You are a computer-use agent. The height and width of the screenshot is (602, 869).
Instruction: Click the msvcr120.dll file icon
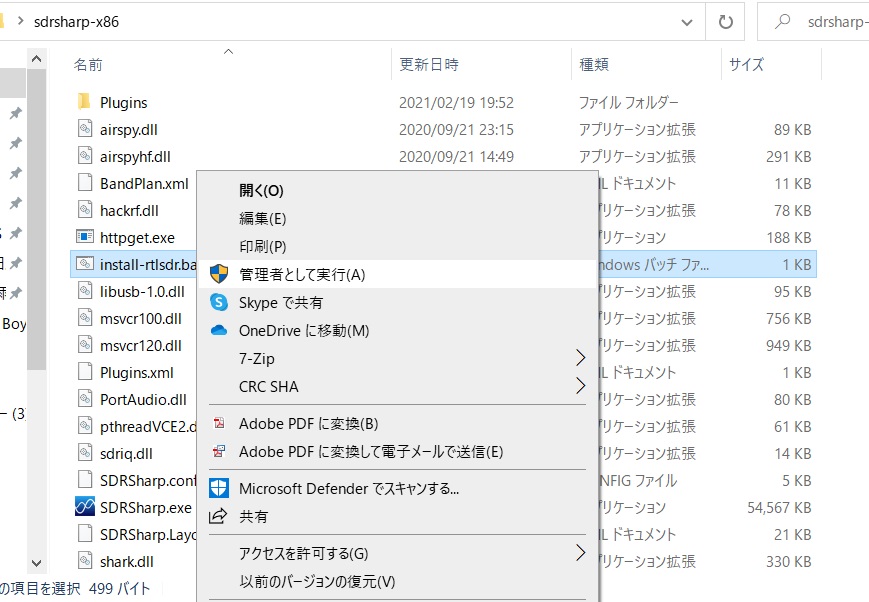click(x=84, y=345)
